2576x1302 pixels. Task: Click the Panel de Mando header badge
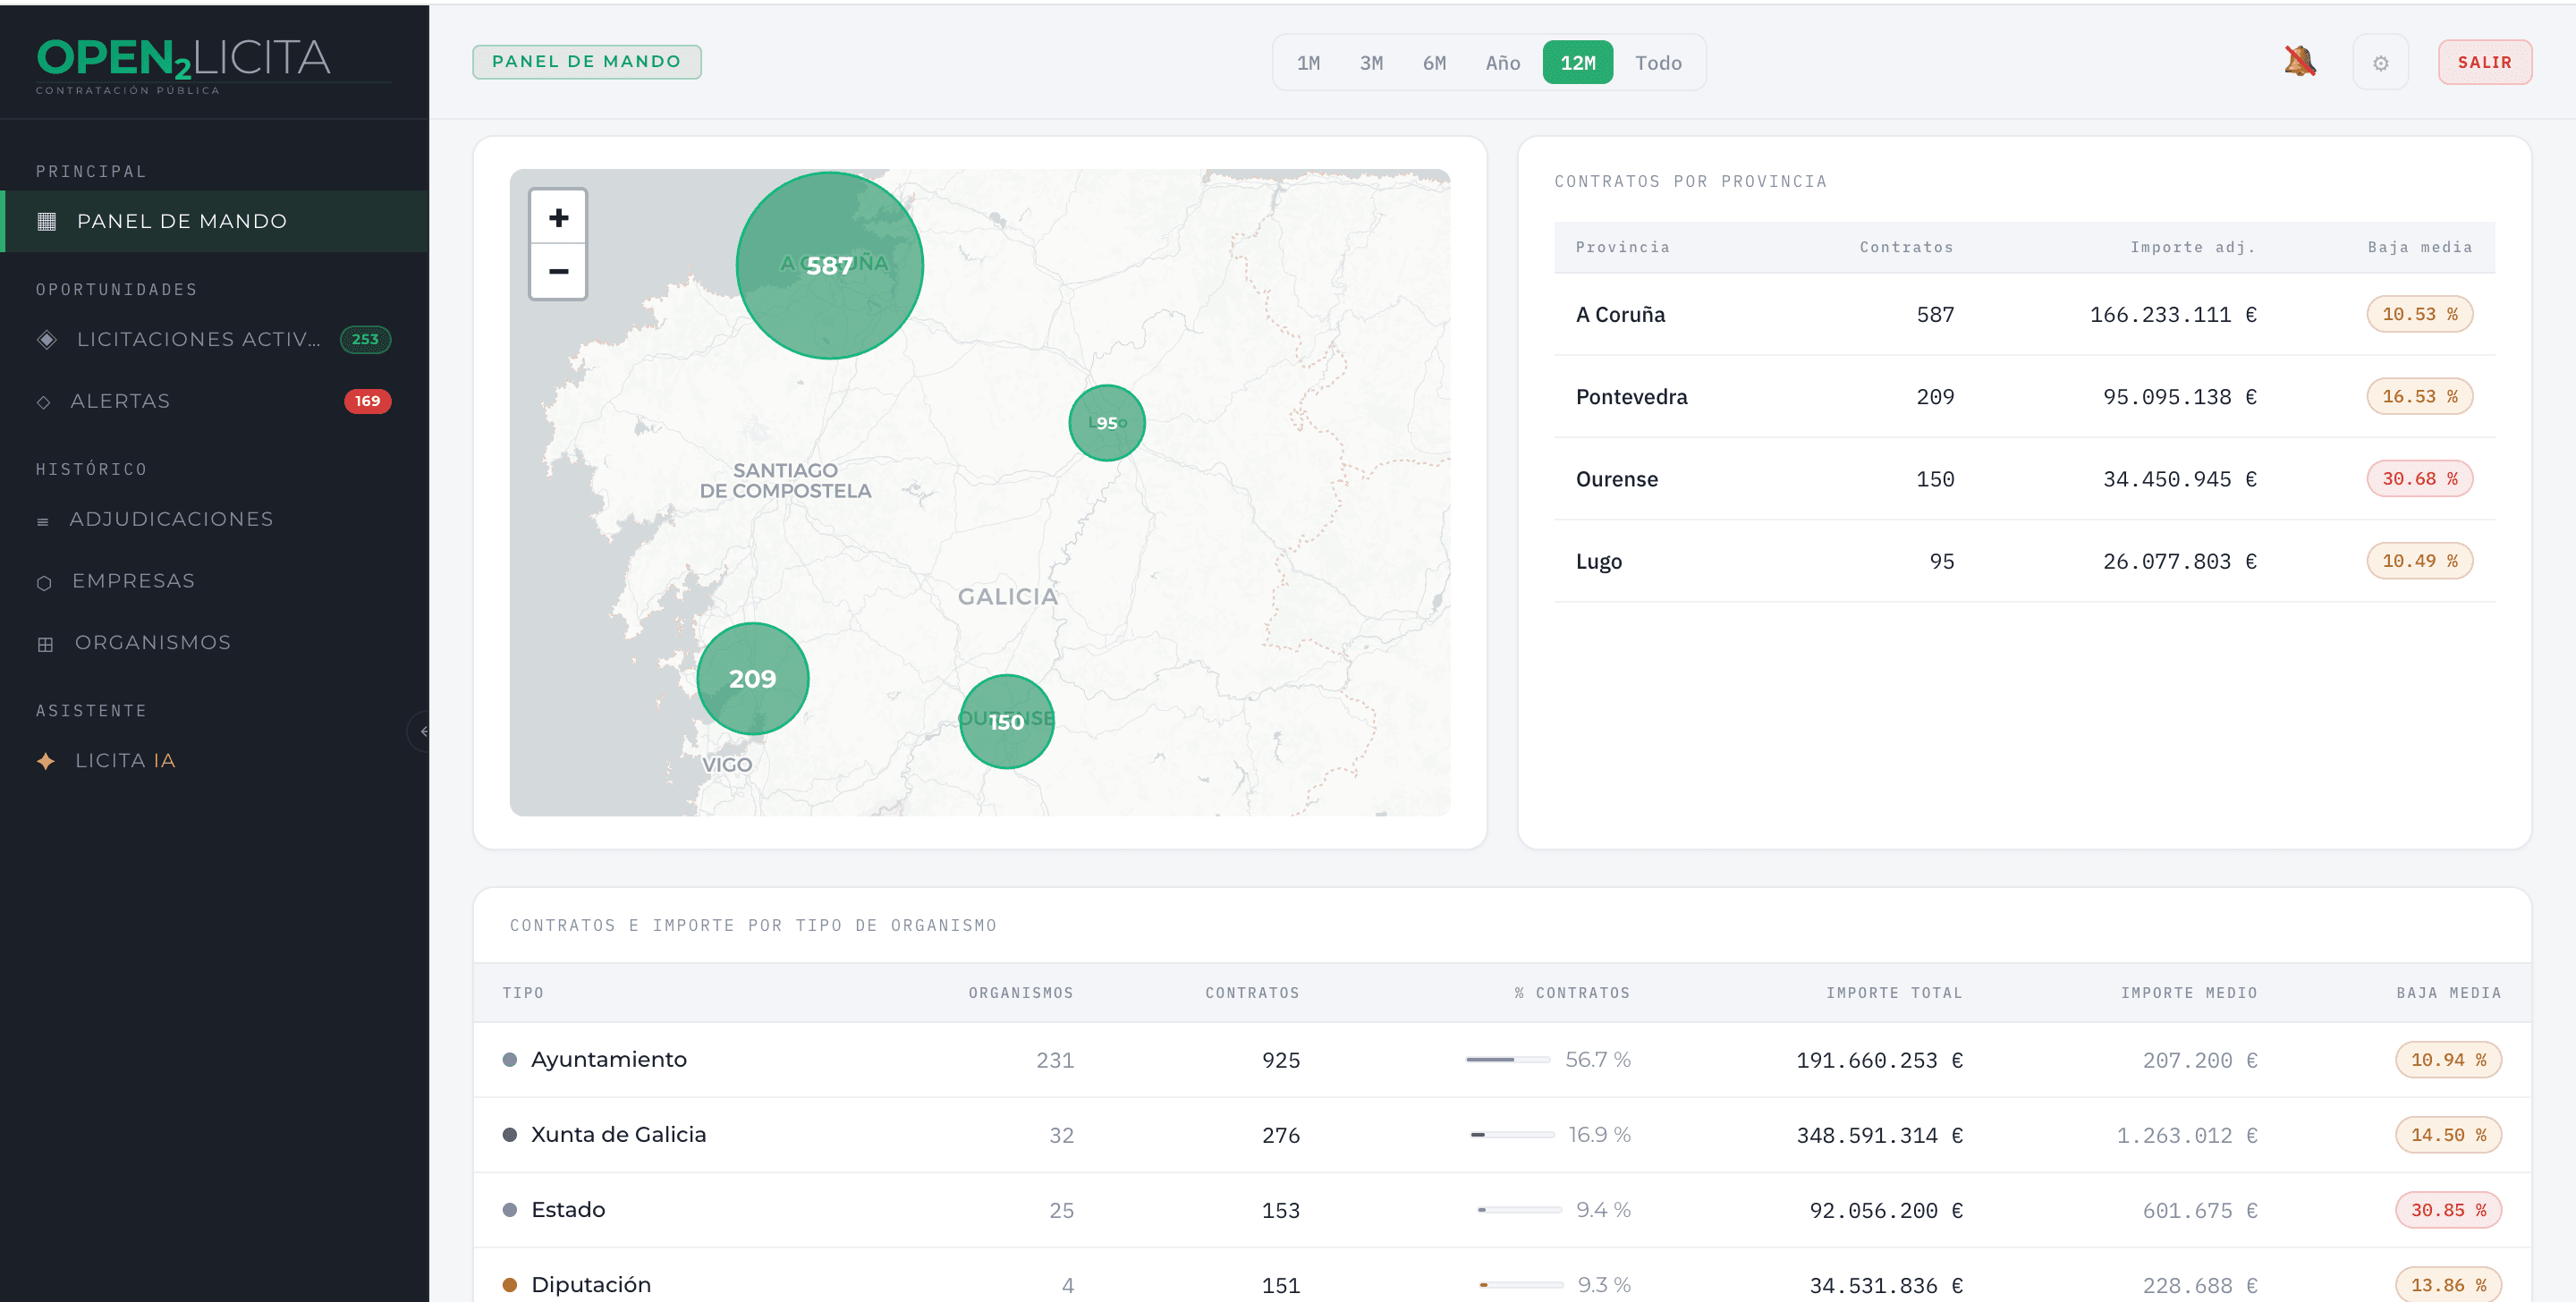tap(586, 62)
